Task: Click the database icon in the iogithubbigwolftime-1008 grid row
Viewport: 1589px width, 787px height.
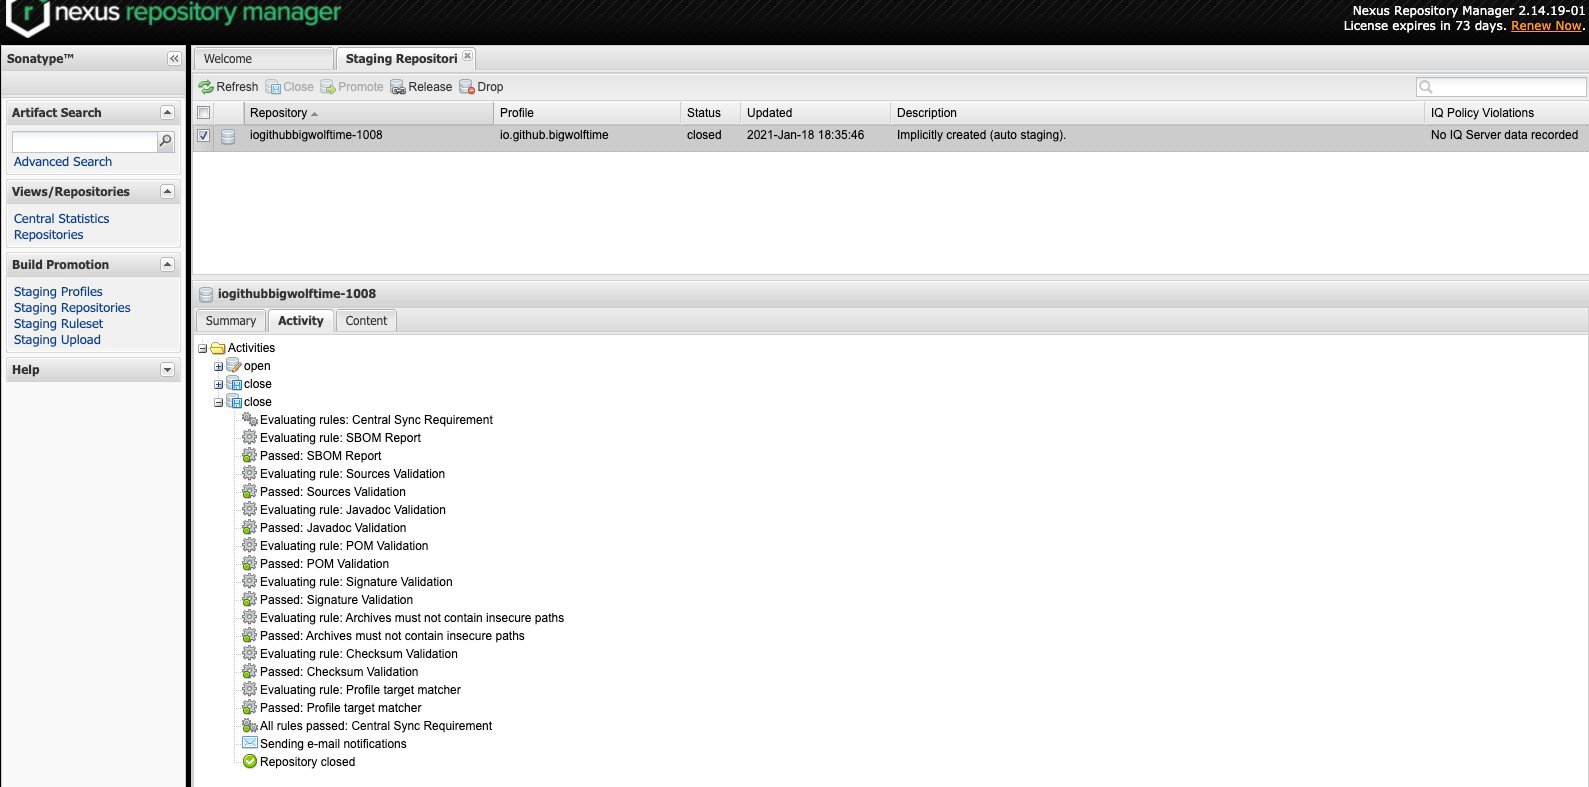Action: pos(228,136)
